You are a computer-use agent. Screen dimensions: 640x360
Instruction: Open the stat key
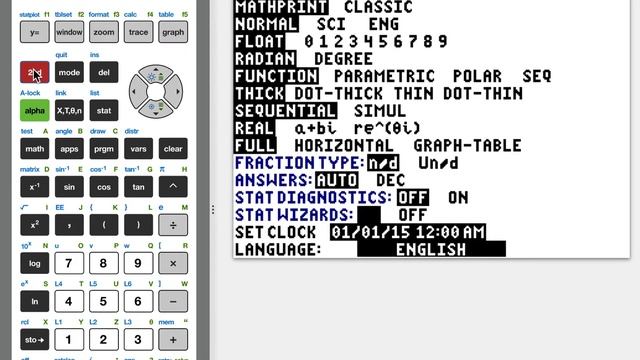pos(104,110)
